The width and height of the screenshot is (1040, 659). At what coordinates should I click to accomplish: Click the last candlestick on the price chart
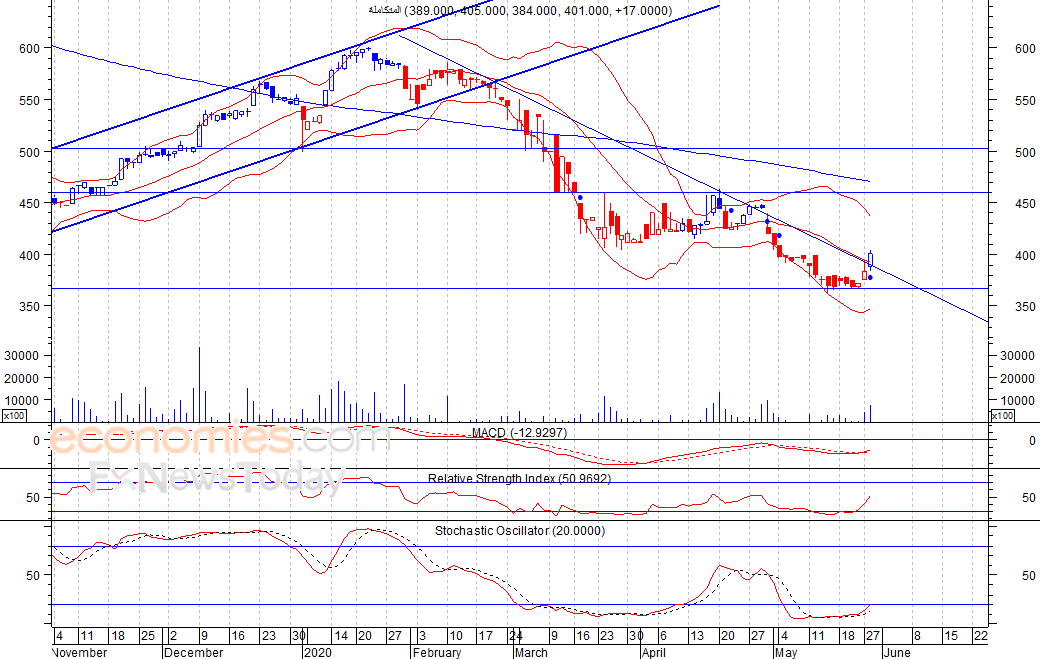pos(870,259)
